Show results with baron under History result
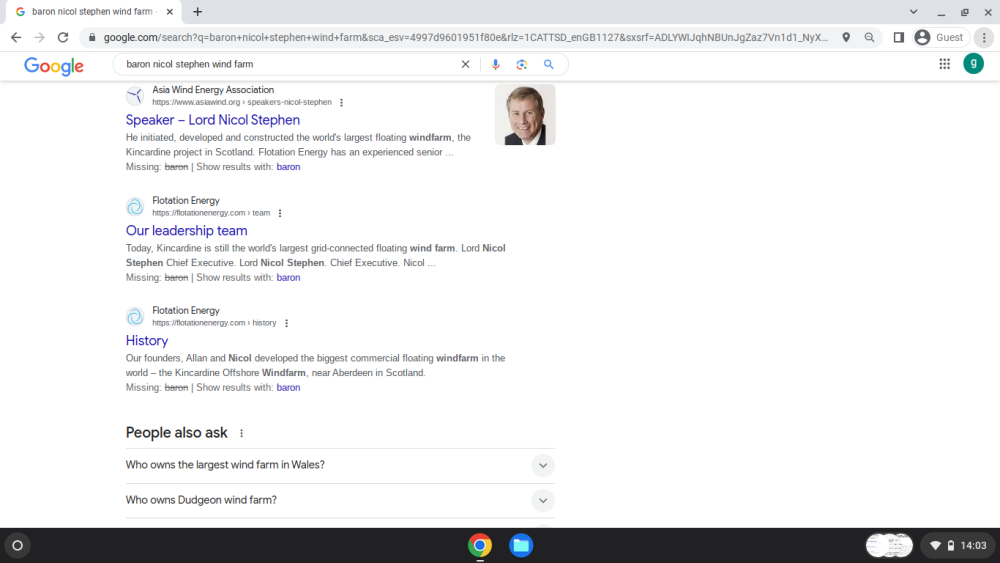1000x563 pixels. (288, 388)
